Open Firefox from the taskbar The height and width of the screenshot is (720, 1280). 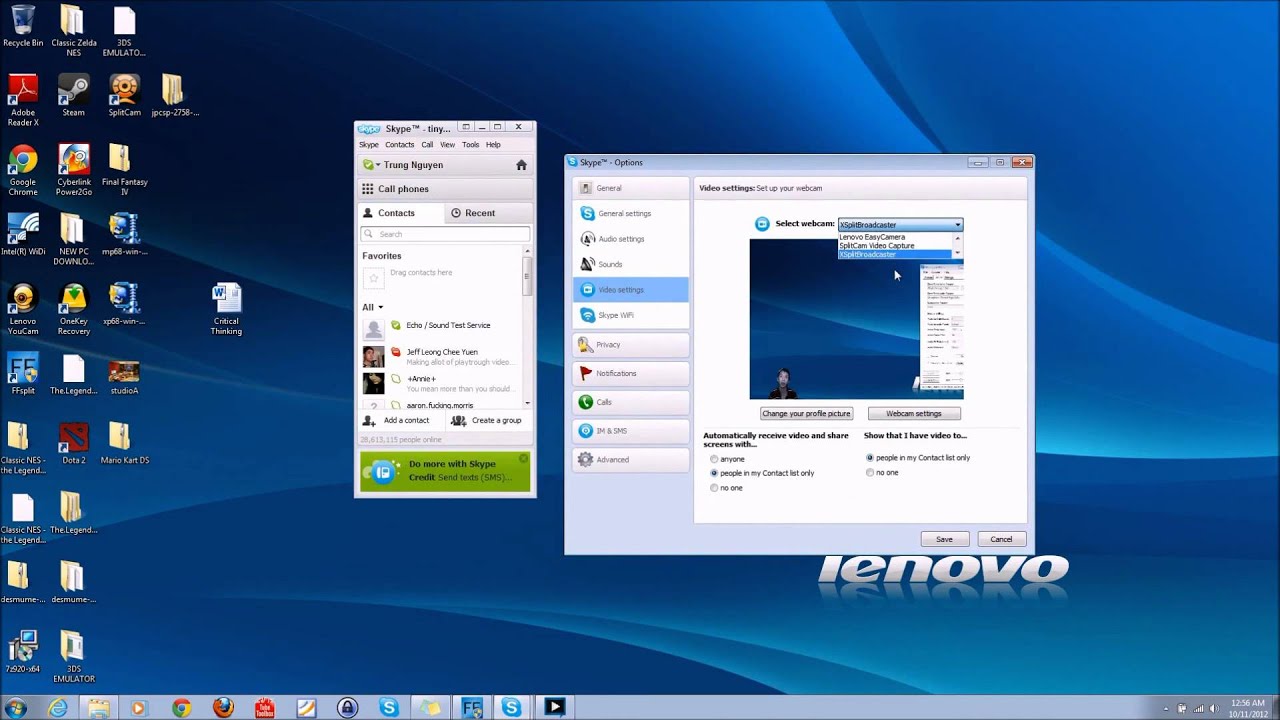(223, 707)
